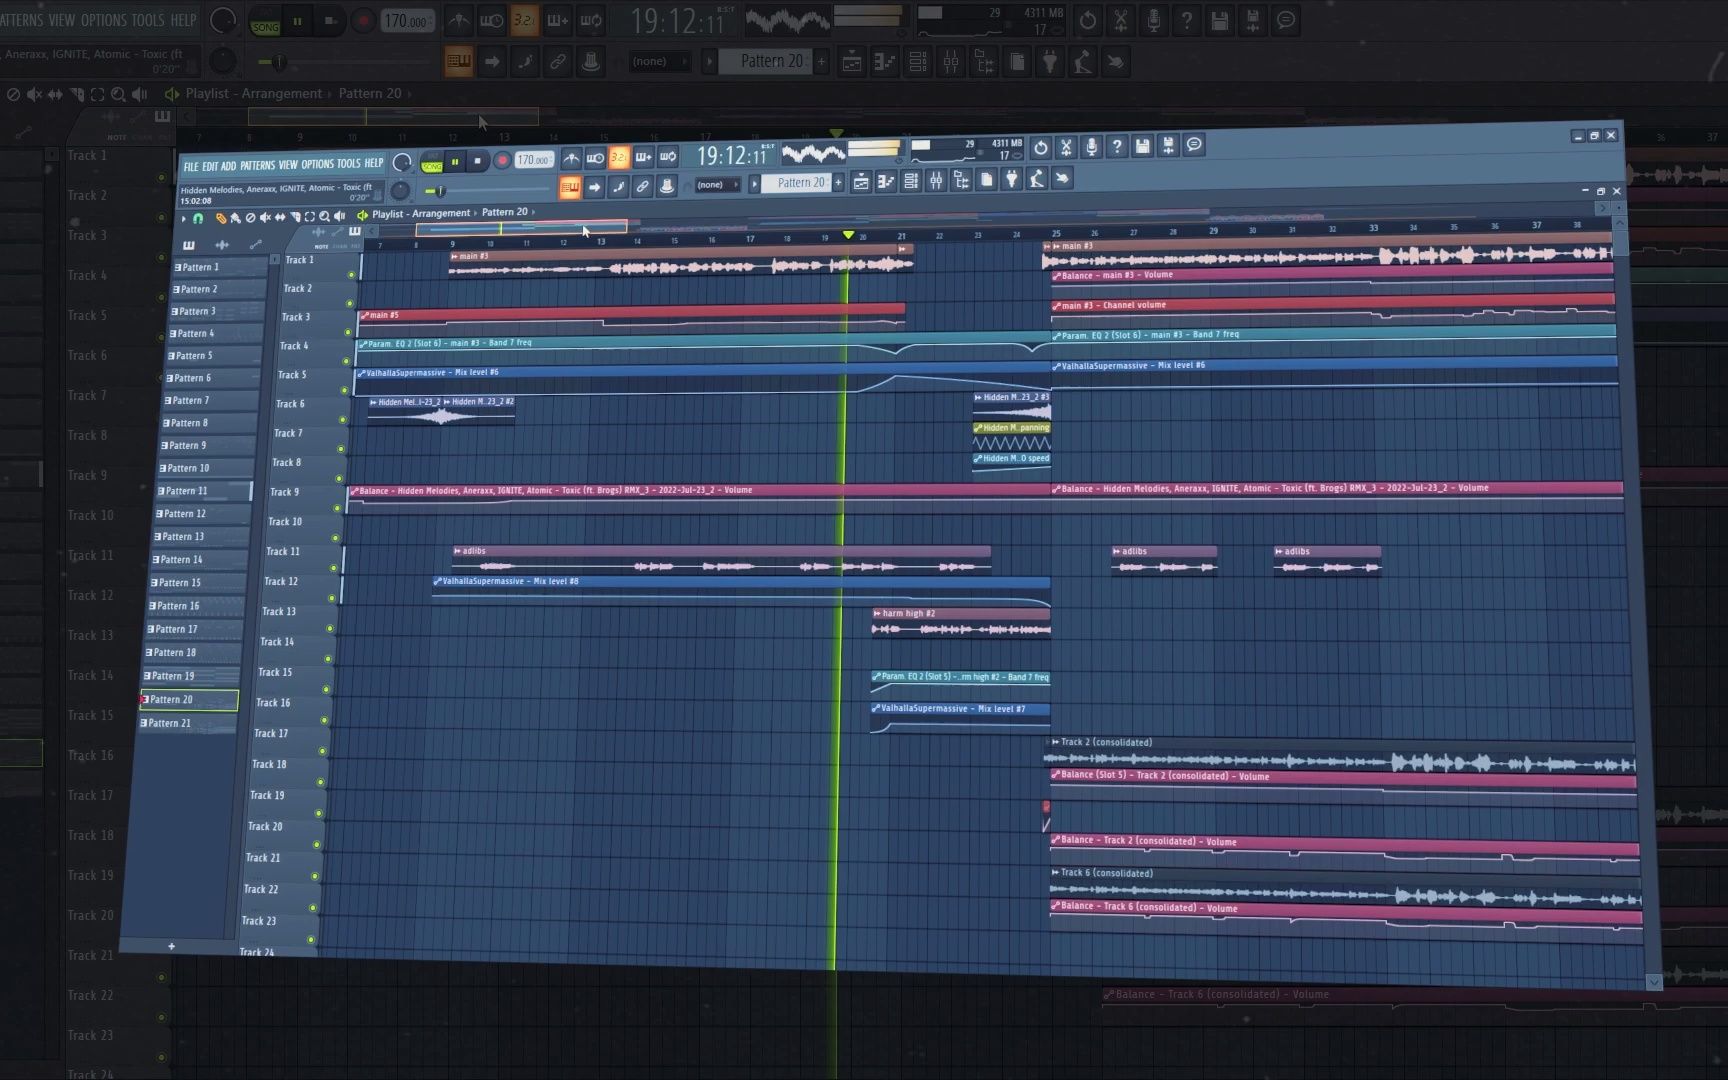This screenshot has width=1728, height=1080.
Task: Select Pattern 11 in the pattern list
Action: pyautogui.click(x=183, y=491)
